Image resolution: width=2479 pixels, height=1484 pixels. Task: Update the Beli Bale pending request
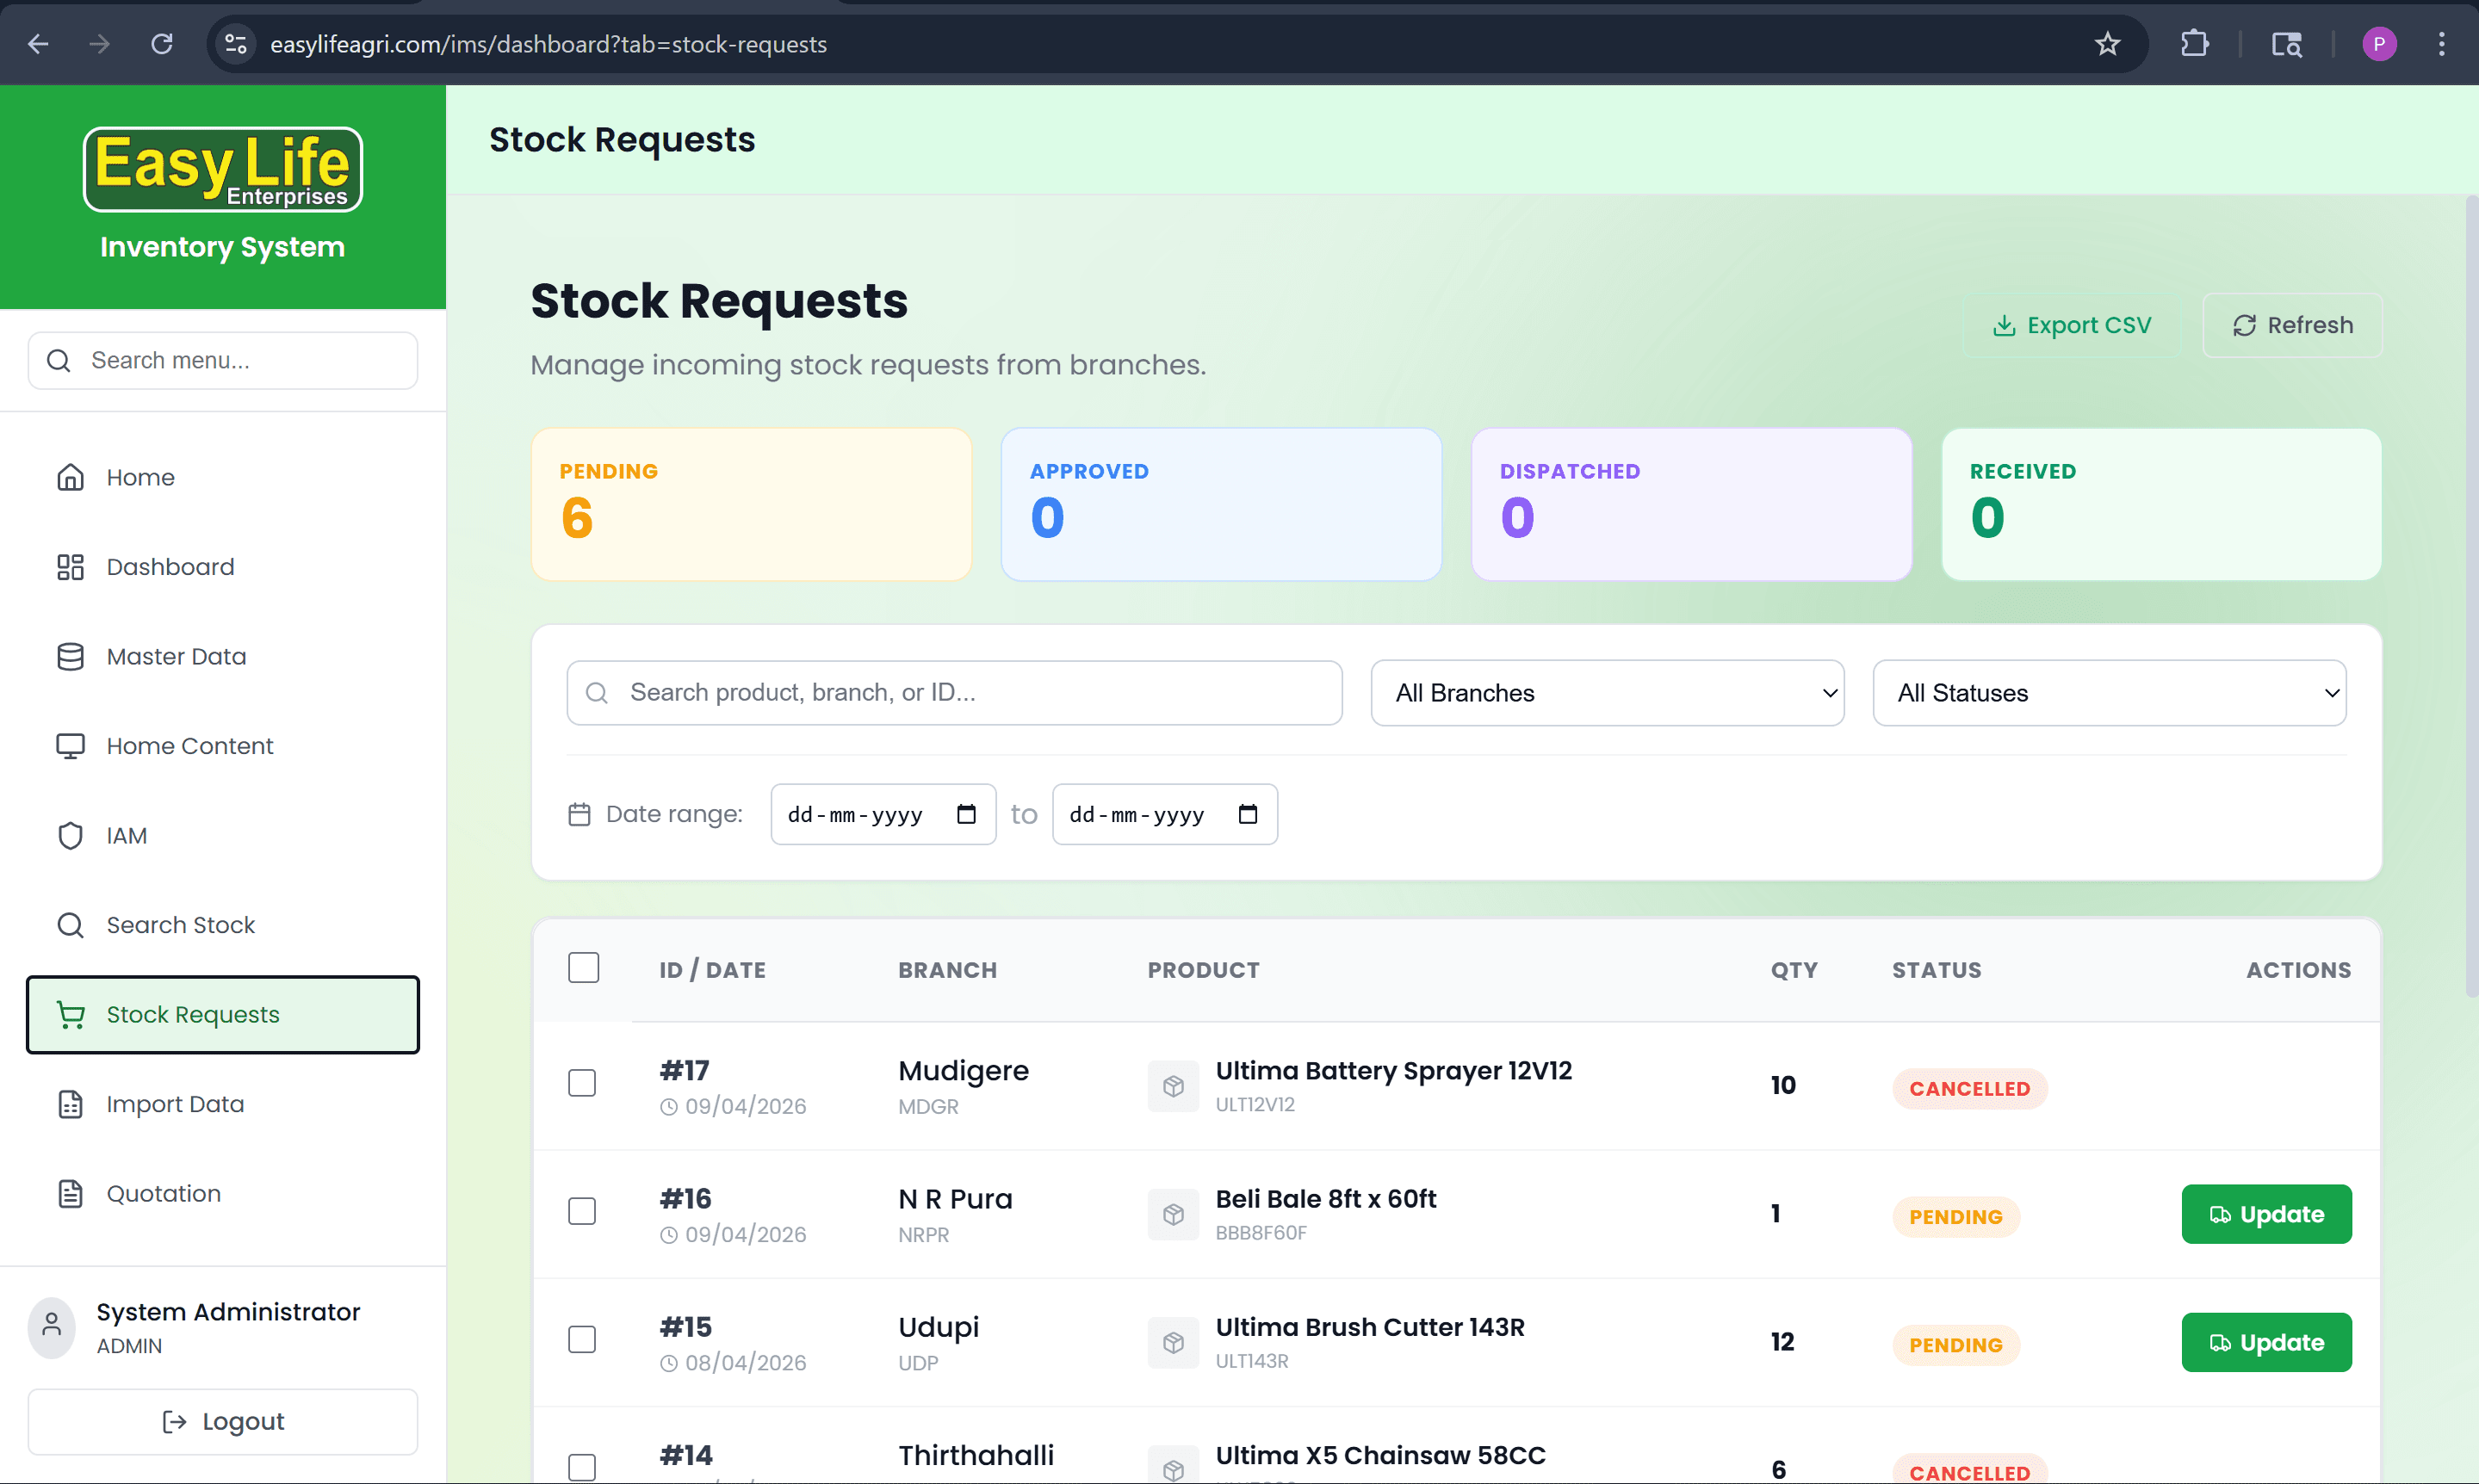2266,1213
